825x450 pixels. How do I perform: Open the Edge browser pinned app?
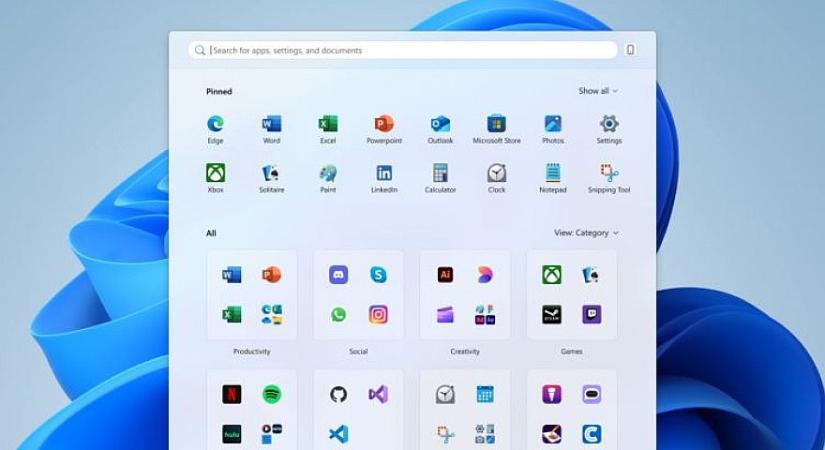pyautogui.click(x=215, y=125)
